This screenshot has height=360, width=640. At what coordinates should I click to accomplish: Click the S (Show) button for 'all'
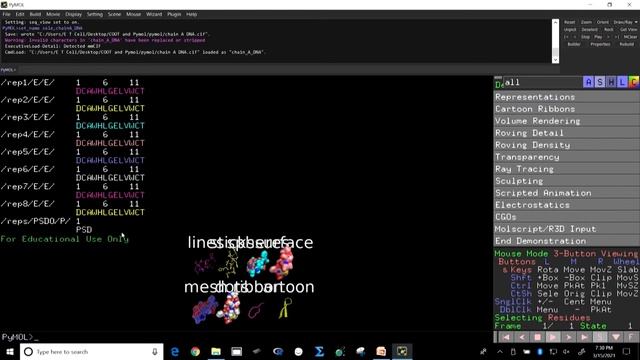(x=600, y=82)
